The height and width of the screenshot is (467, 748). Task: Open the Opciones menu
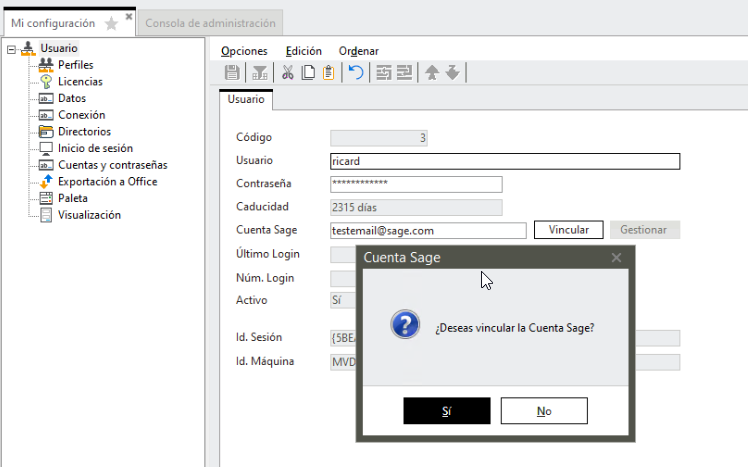click(x=244, y=51)
